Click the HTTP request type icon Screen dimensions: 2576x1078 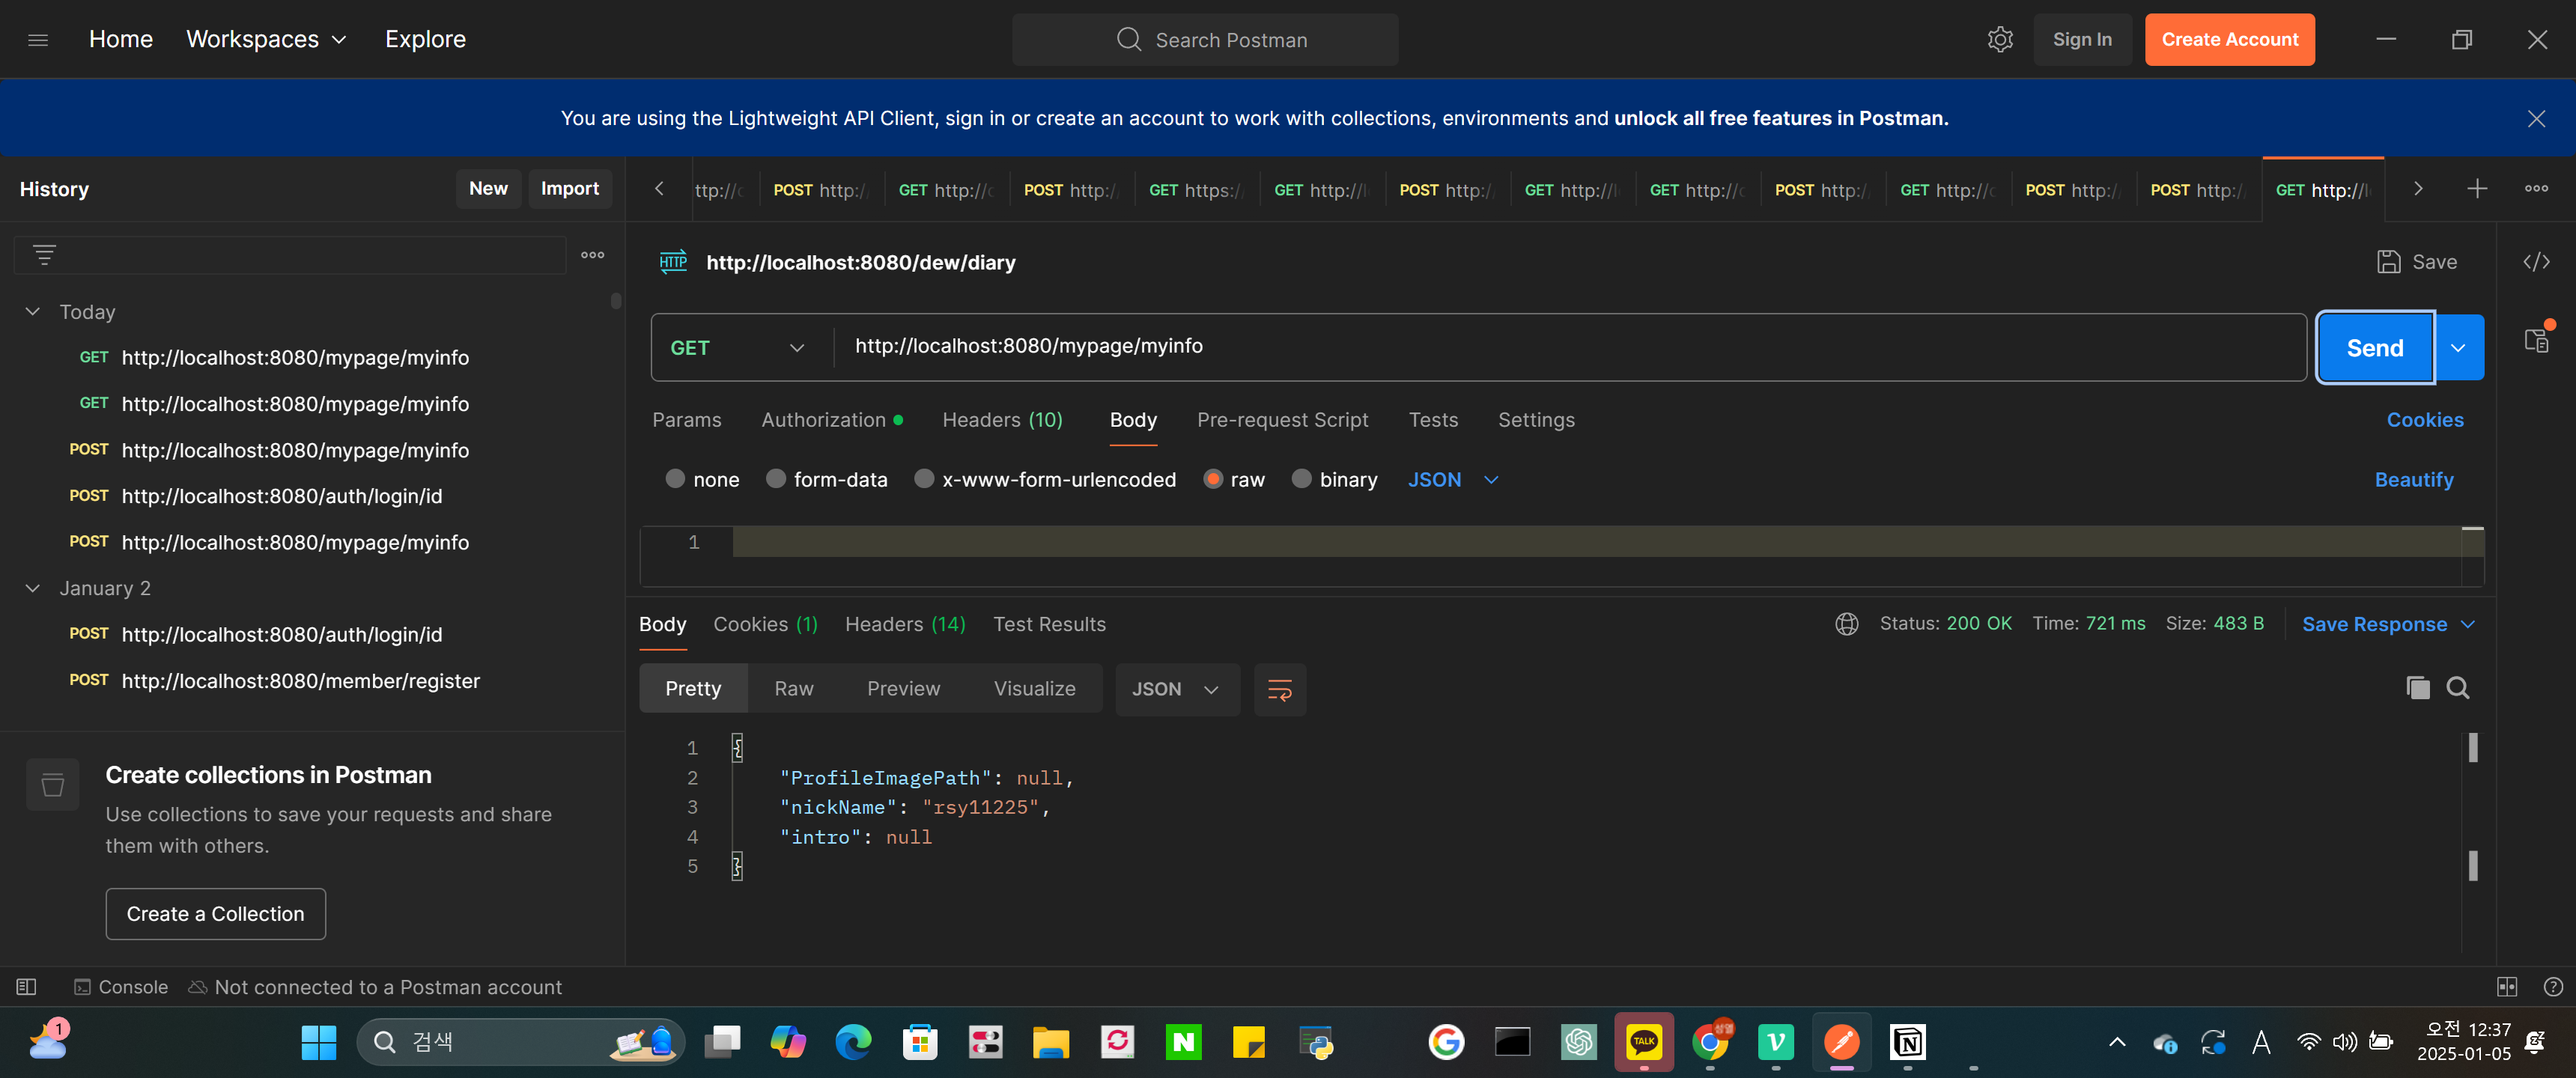coord(673,262)
